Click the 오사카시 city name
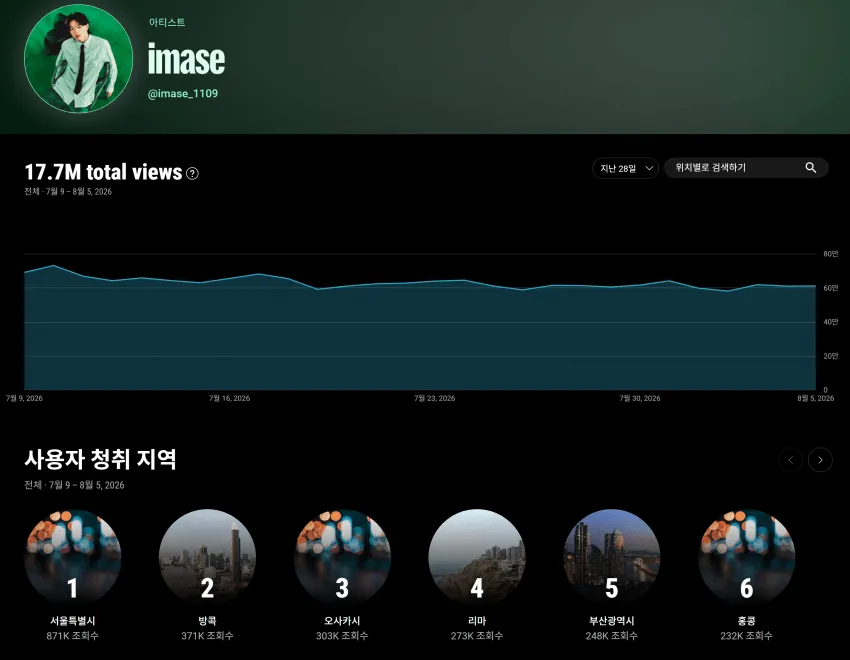The image size is (850, 660). pos(342,621)
